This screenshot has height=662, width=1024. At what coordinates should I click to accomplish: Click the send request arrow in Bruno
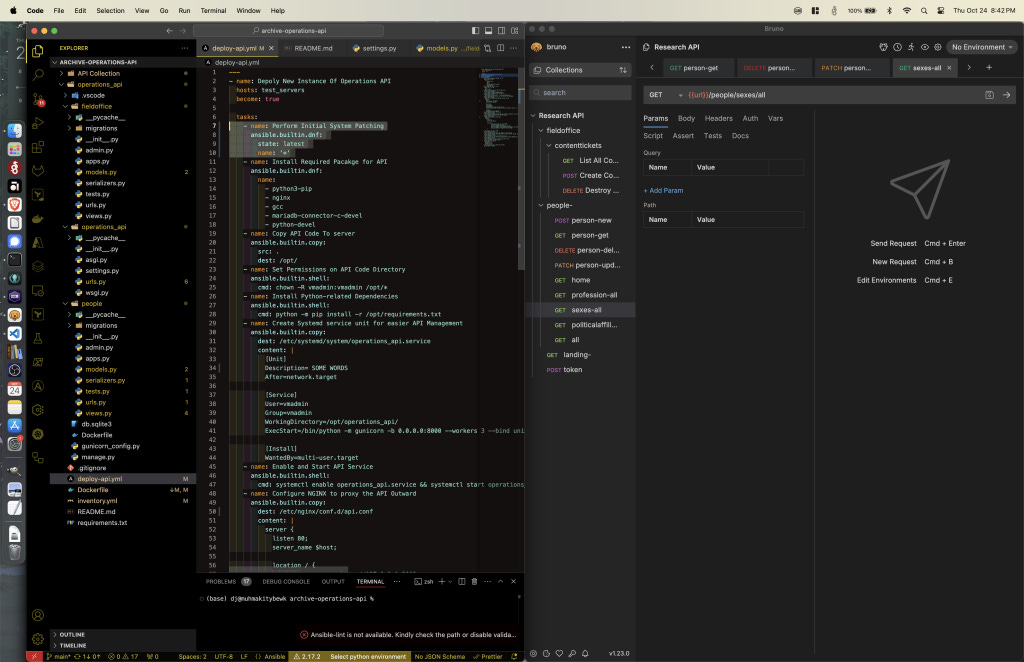(1006, 94)
